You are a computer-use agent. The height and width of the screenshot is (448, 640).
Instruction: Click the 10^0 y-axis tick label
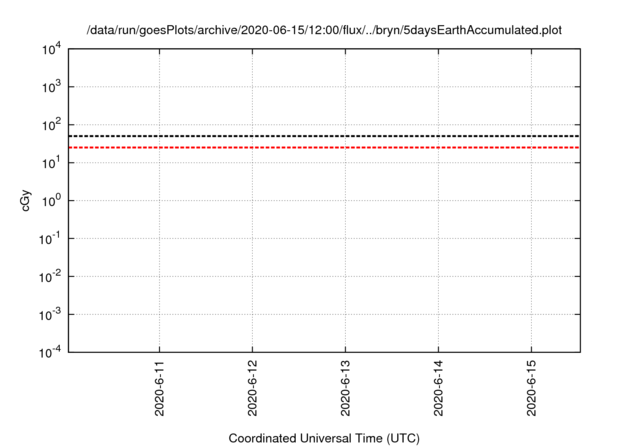click(x=51, y=201)
